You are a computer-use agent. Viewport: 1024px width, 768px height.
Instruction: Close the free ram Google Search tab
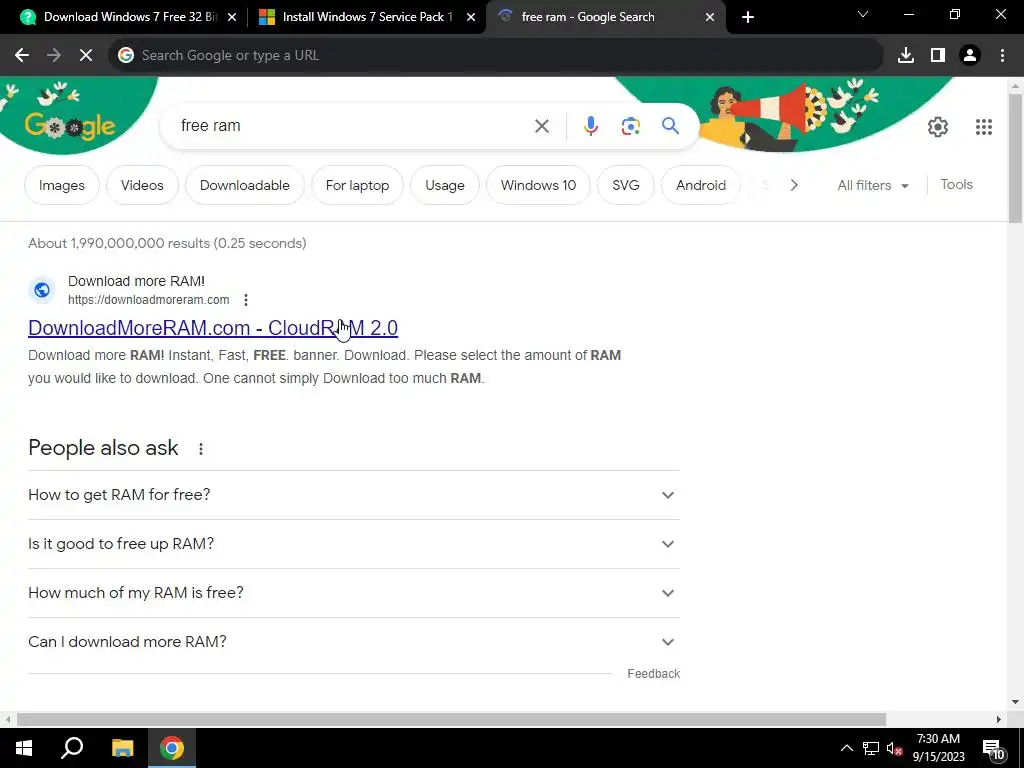click(710, 17)
